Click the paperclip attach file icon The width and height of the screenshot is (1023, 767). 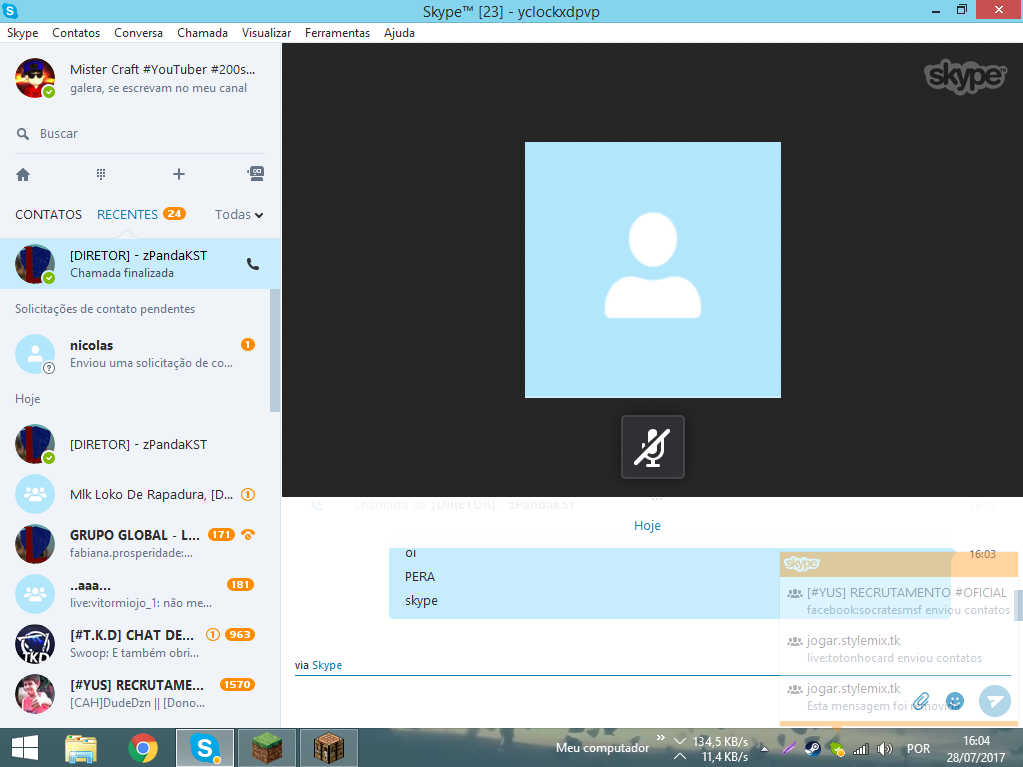(x=921, y=701)
